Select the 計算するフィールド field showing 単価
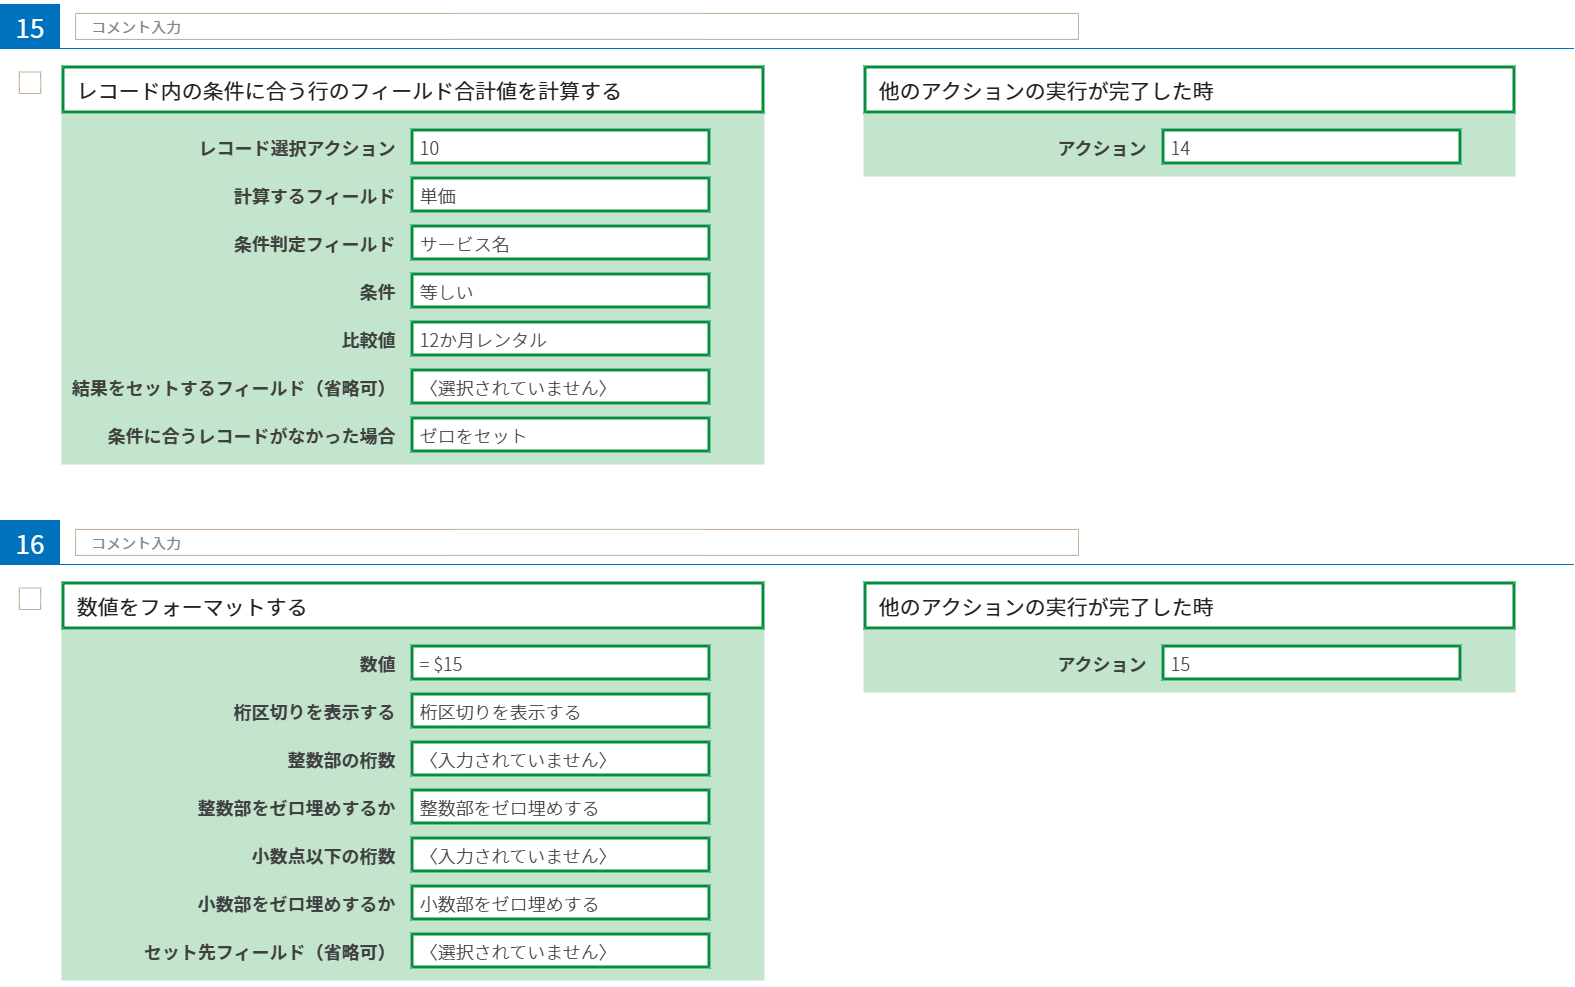Screen dimensions: 1575x987 click(560, 195)
